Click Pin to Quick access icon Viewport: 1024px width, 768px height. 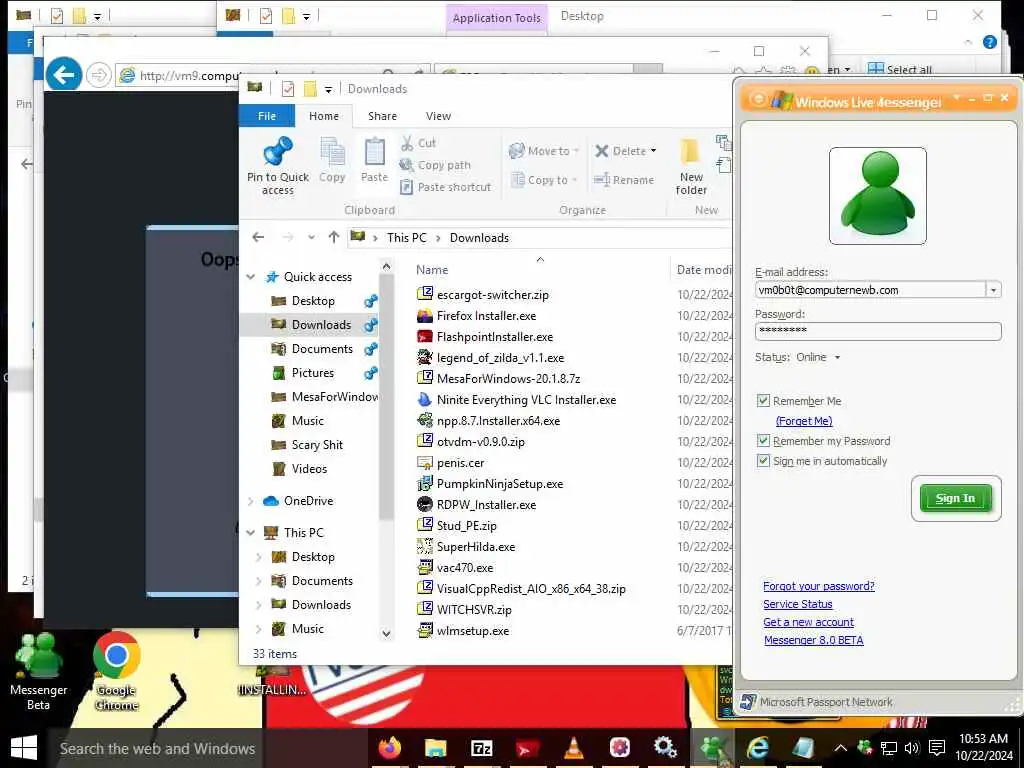coord(278,151)
